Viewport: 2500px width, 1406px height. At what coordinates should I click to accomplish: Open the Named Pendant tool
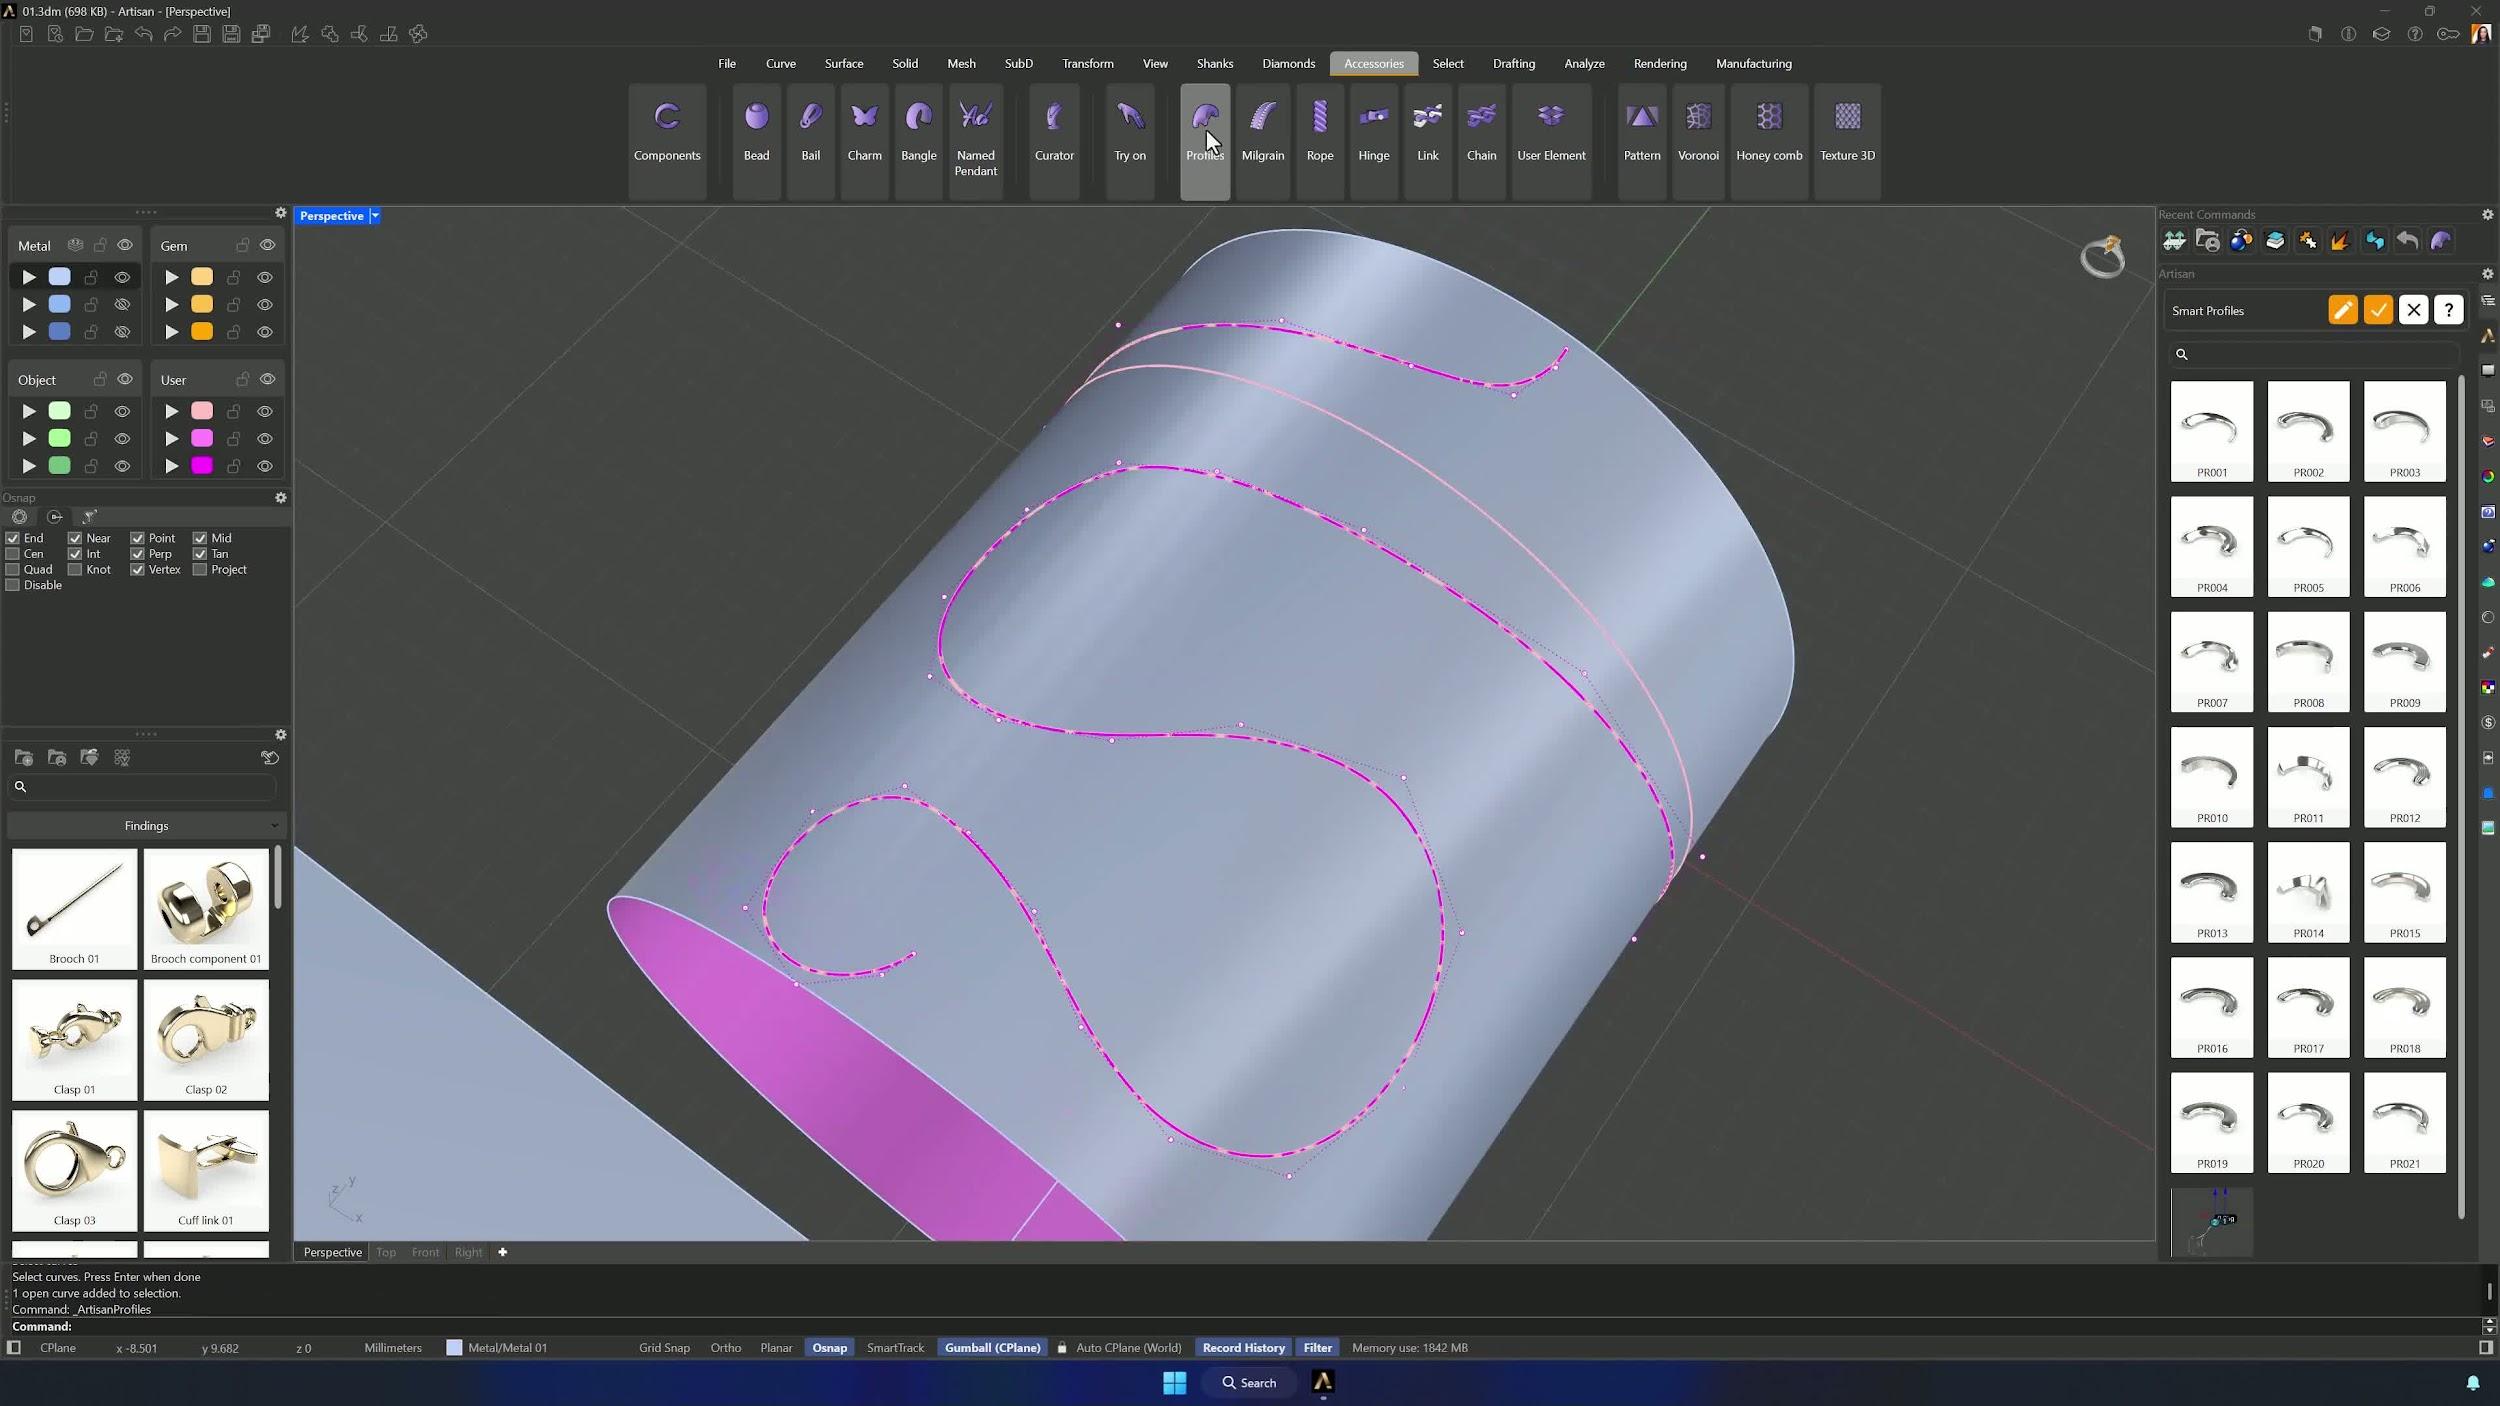click(x=975, y=141)
